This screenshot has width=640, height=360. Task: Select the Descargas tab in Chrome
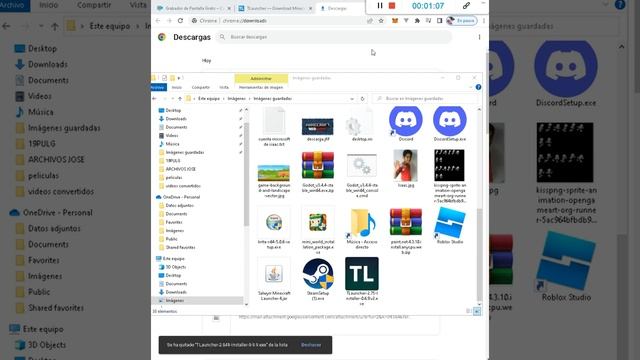click(337, 8)
